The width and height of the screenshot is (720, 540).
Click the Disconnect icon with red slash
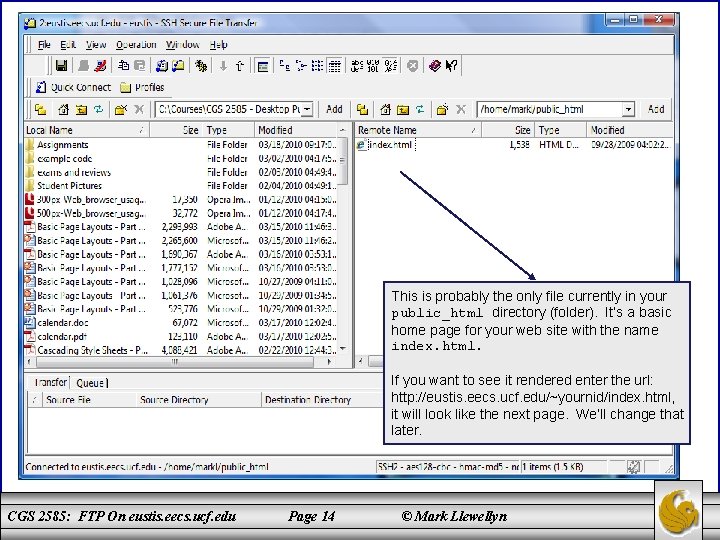click(x=100, y=66)
